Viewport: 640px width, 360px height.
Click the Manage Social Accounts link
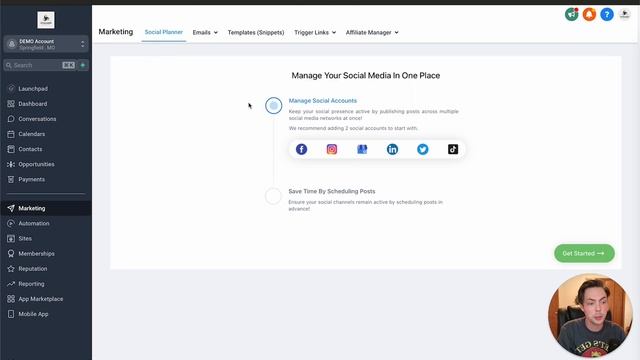(322, 100)
